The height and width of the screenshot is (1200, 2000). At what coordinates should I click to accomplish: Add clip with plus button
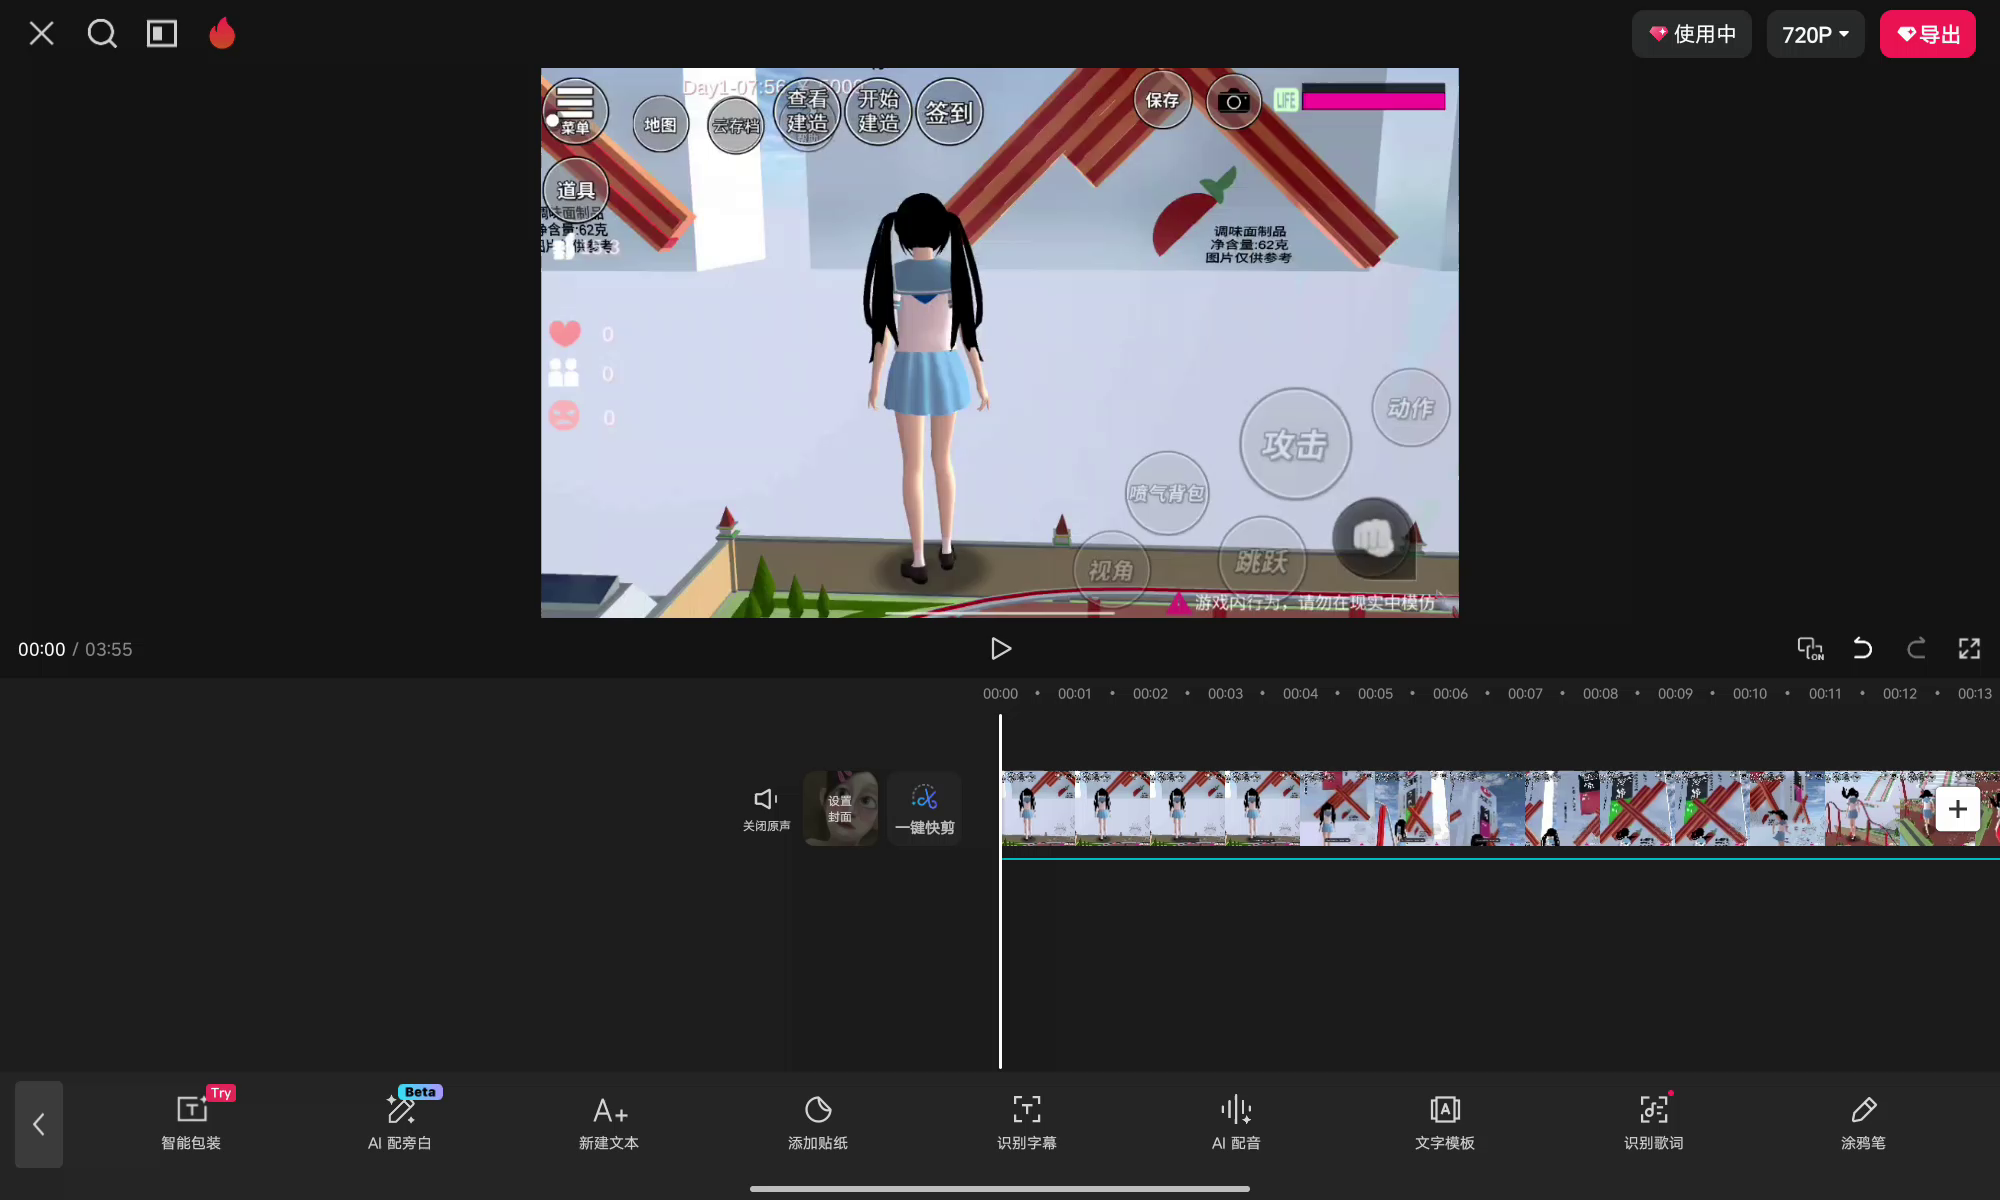tap(1957, 809)
